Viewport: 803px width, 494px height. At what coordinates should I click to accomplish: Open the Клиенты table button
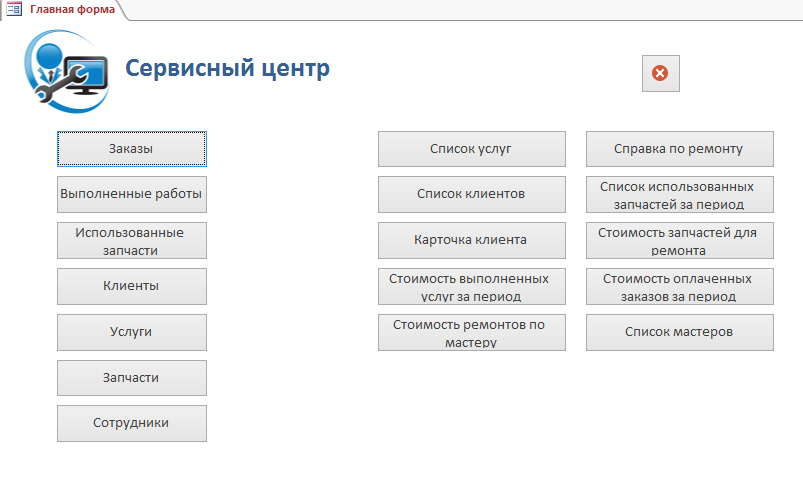pos(132,286)
